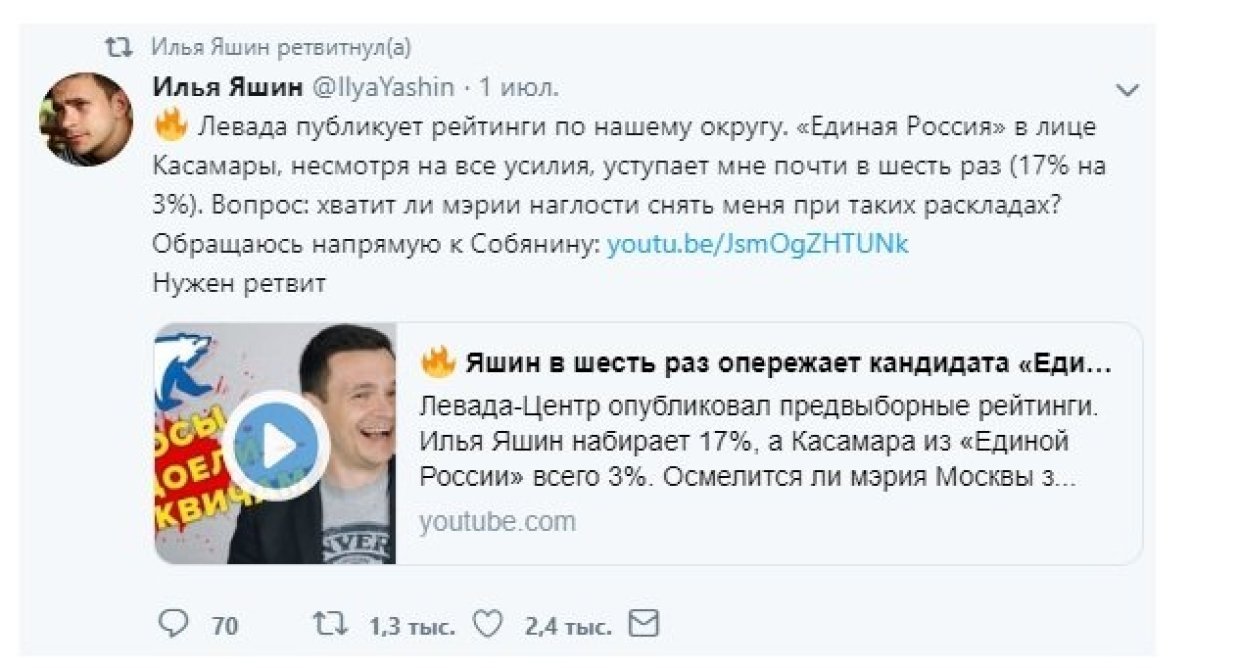This screenshot has width=1240, height=668.
Task: Click the youtube.com domain label in card
Action: pos(497,521)
